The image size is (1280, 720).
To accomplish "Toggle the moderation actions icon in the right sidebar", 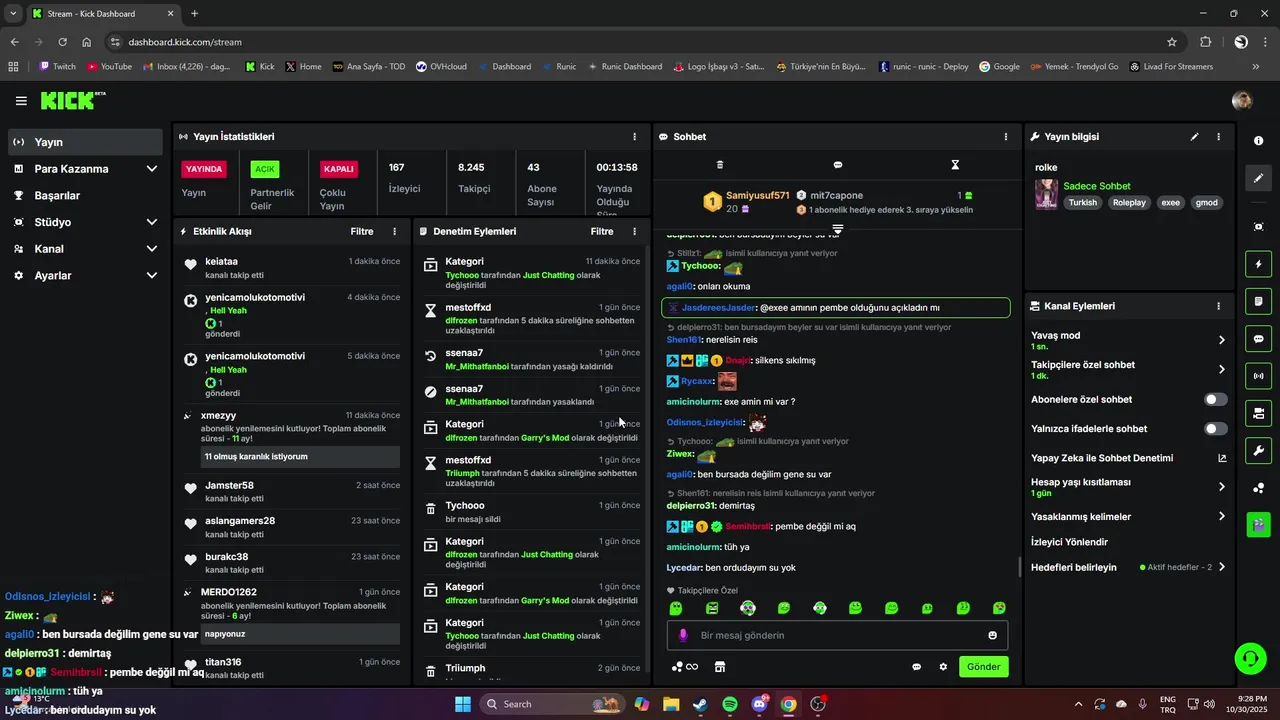I will pos(1258,413).
